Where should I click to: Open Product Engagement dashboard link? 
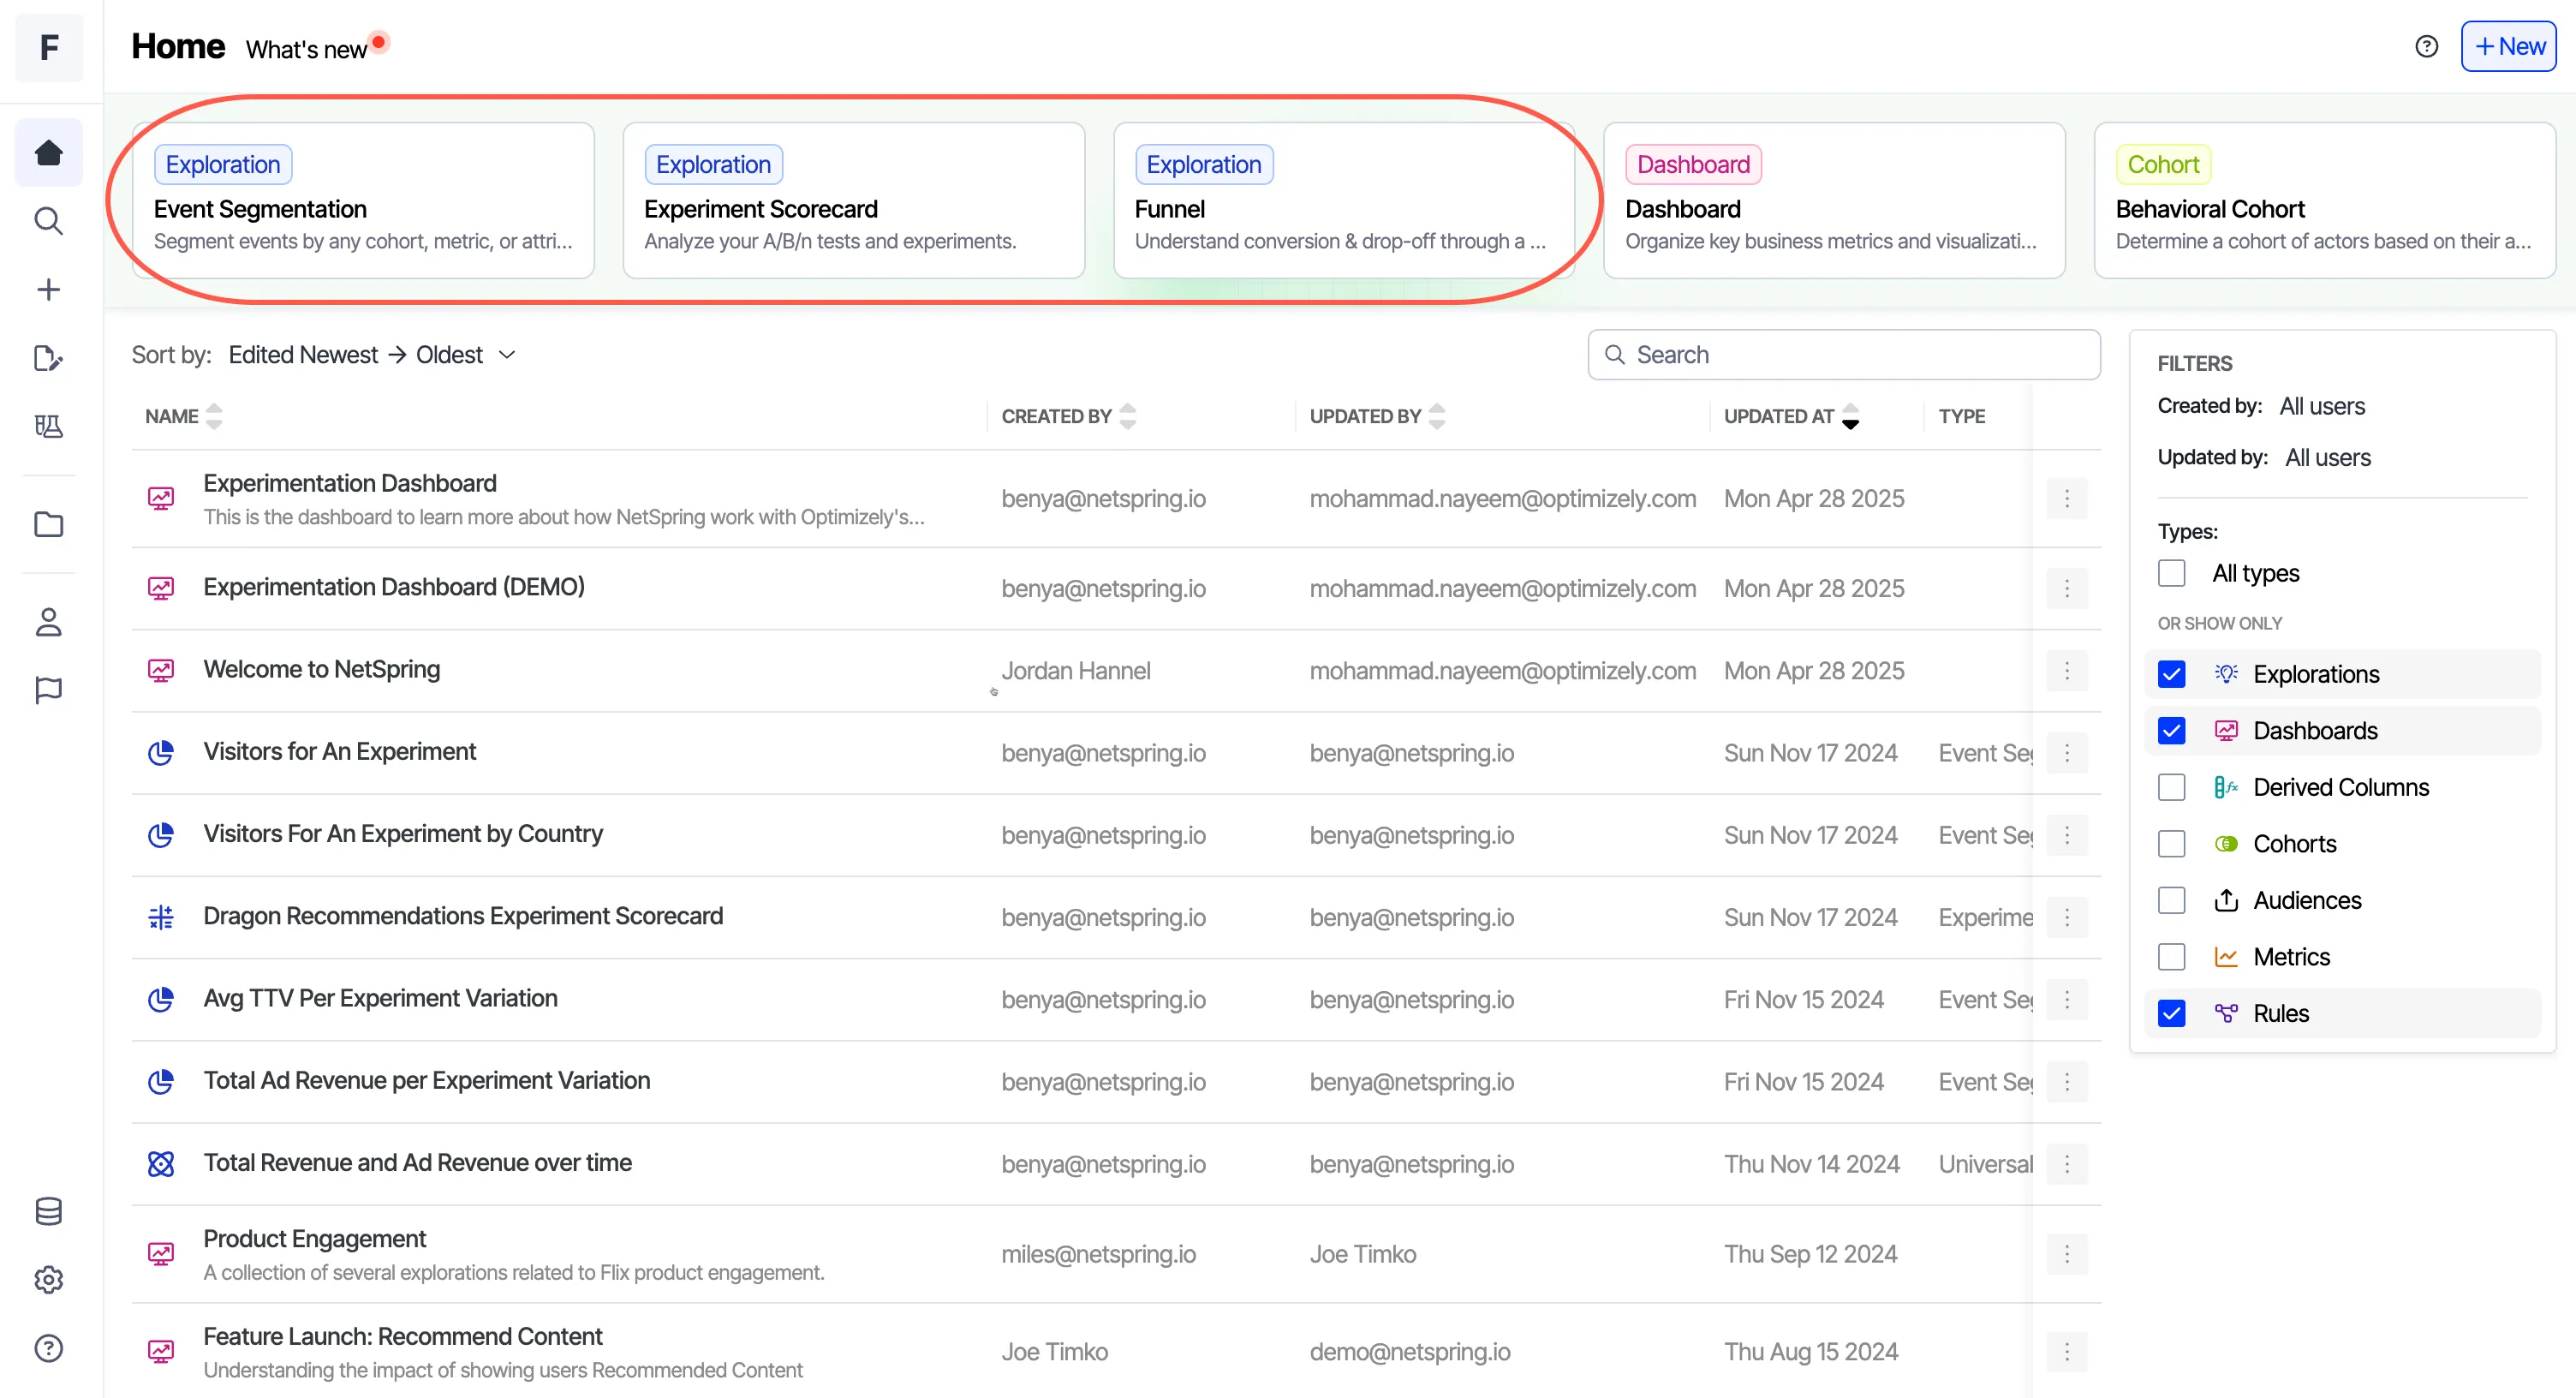(315, 1238)
